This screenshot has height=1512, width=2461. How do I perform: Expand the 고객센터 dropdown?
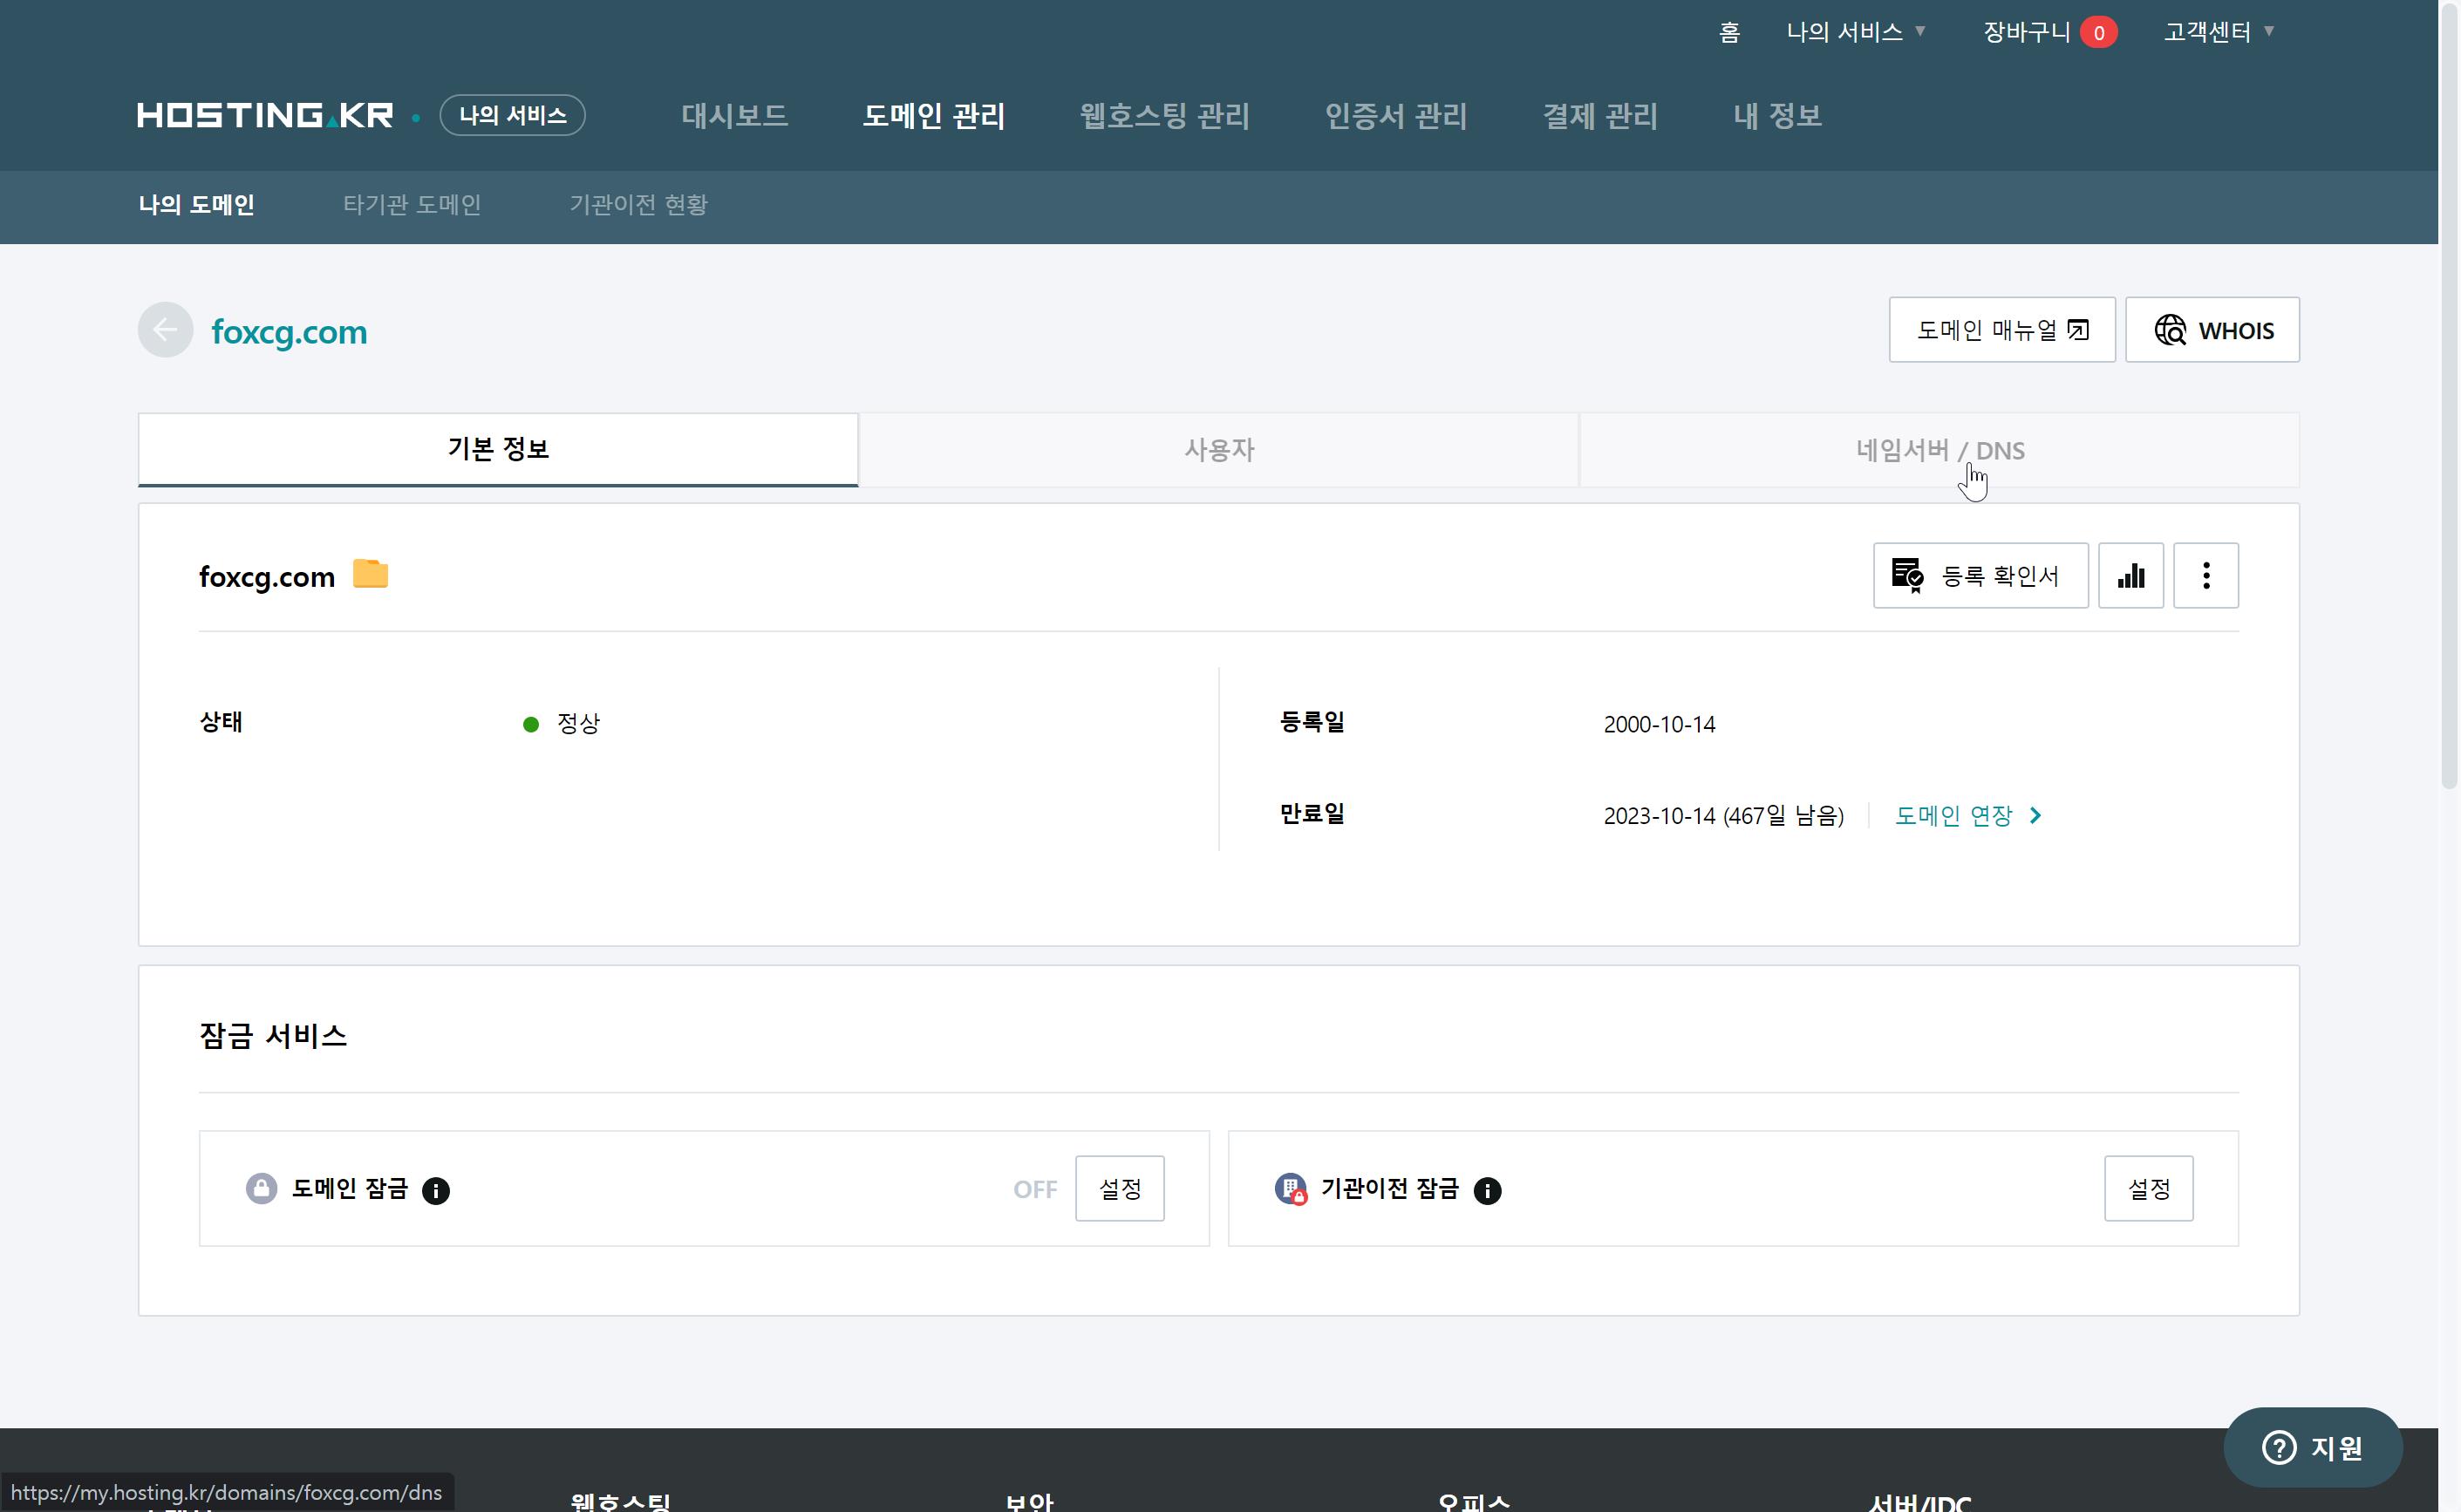(2218, 32)
